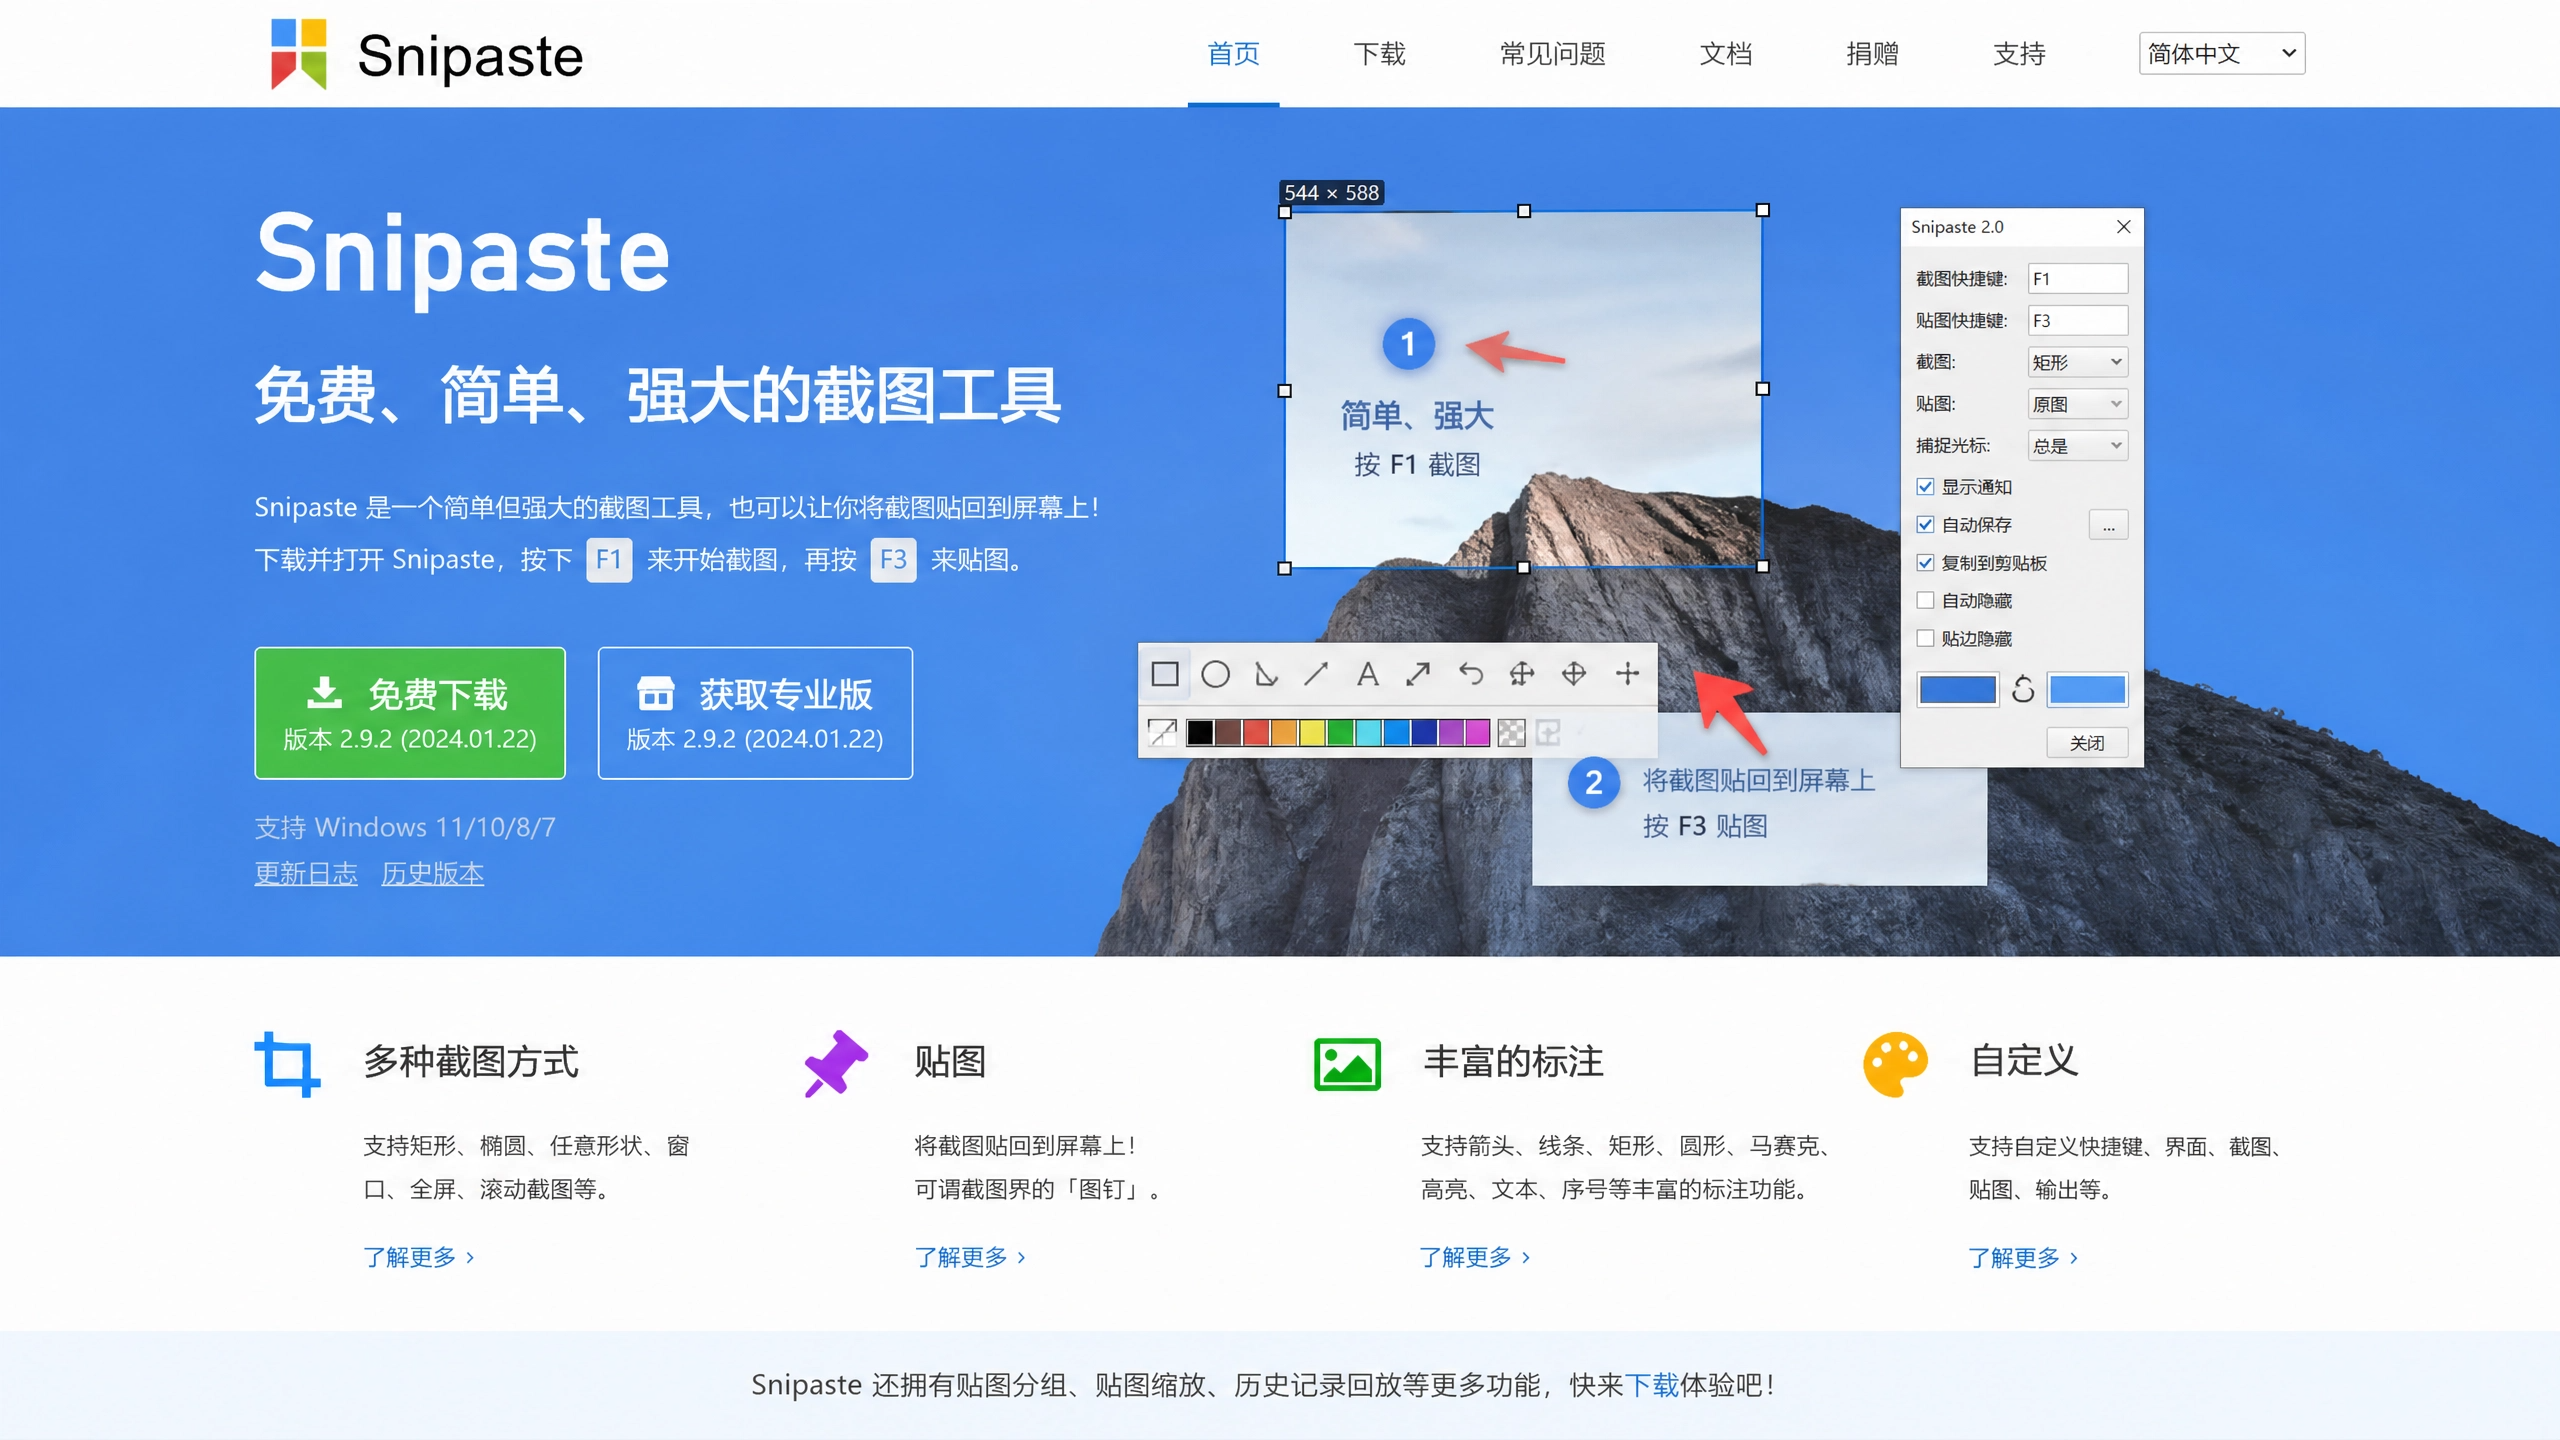The image size is (2560, 1440).
Task: Pick the red color swatch
Action: pyautogui.click(x=1256, y=733)
